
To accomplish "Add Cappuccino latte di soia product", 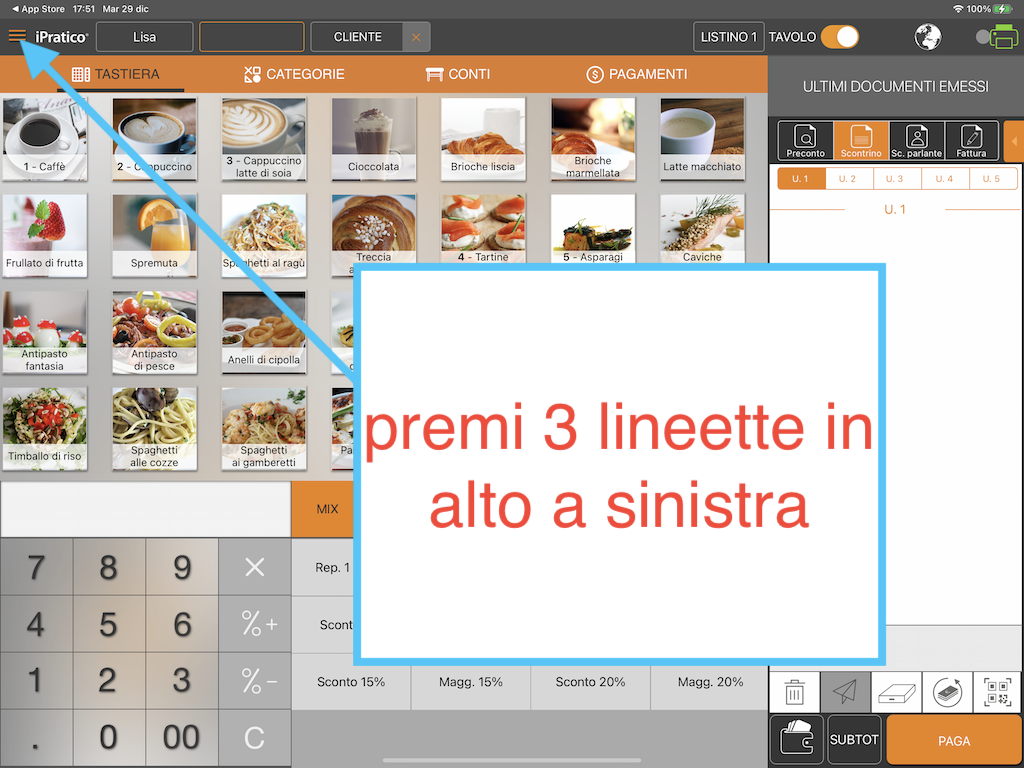I will coord(264,139).
